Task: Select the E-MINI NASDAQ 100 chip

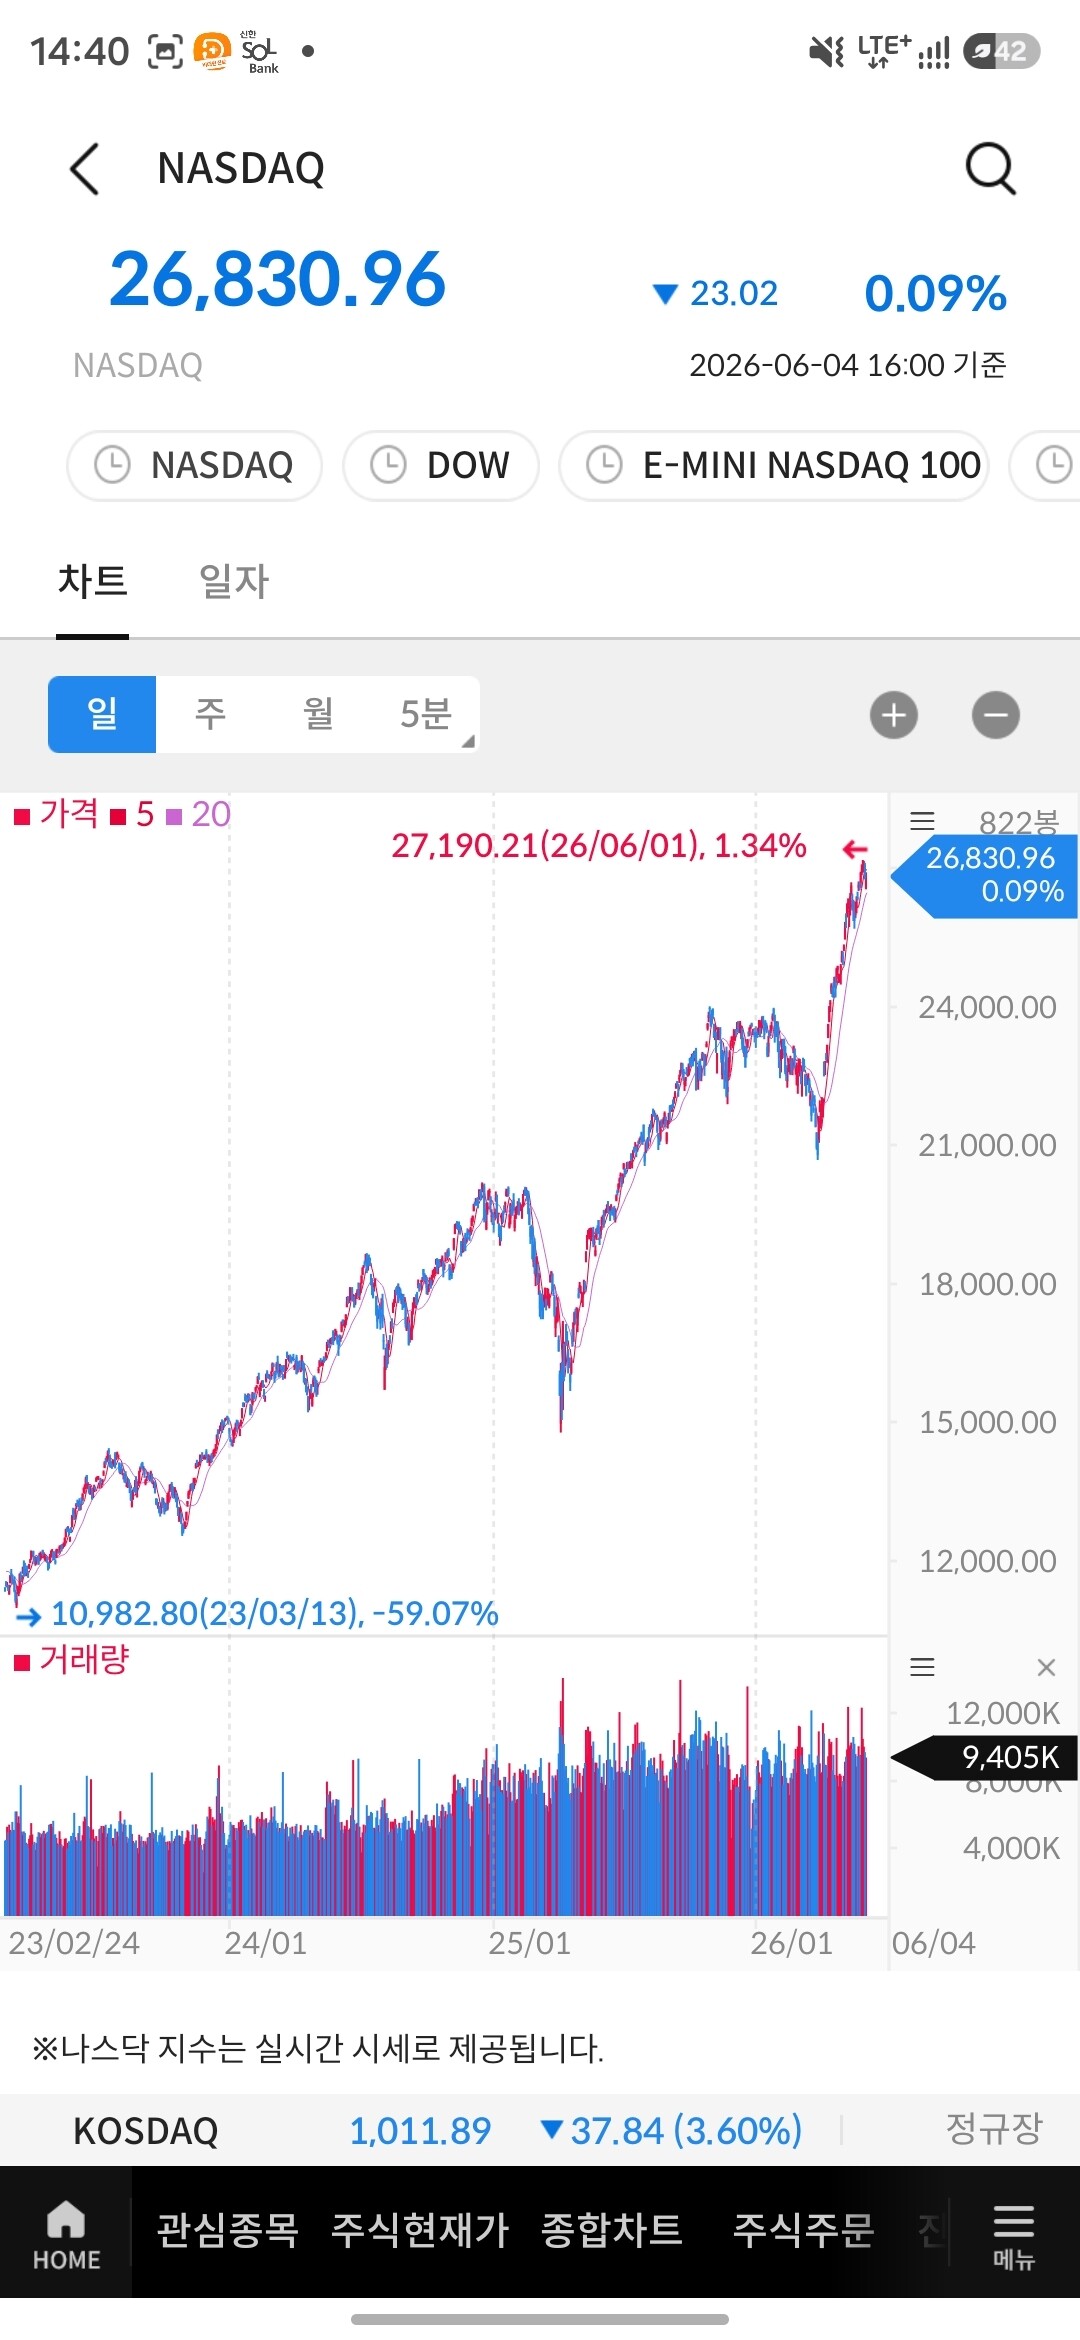Action: click(x=774, y=465)
